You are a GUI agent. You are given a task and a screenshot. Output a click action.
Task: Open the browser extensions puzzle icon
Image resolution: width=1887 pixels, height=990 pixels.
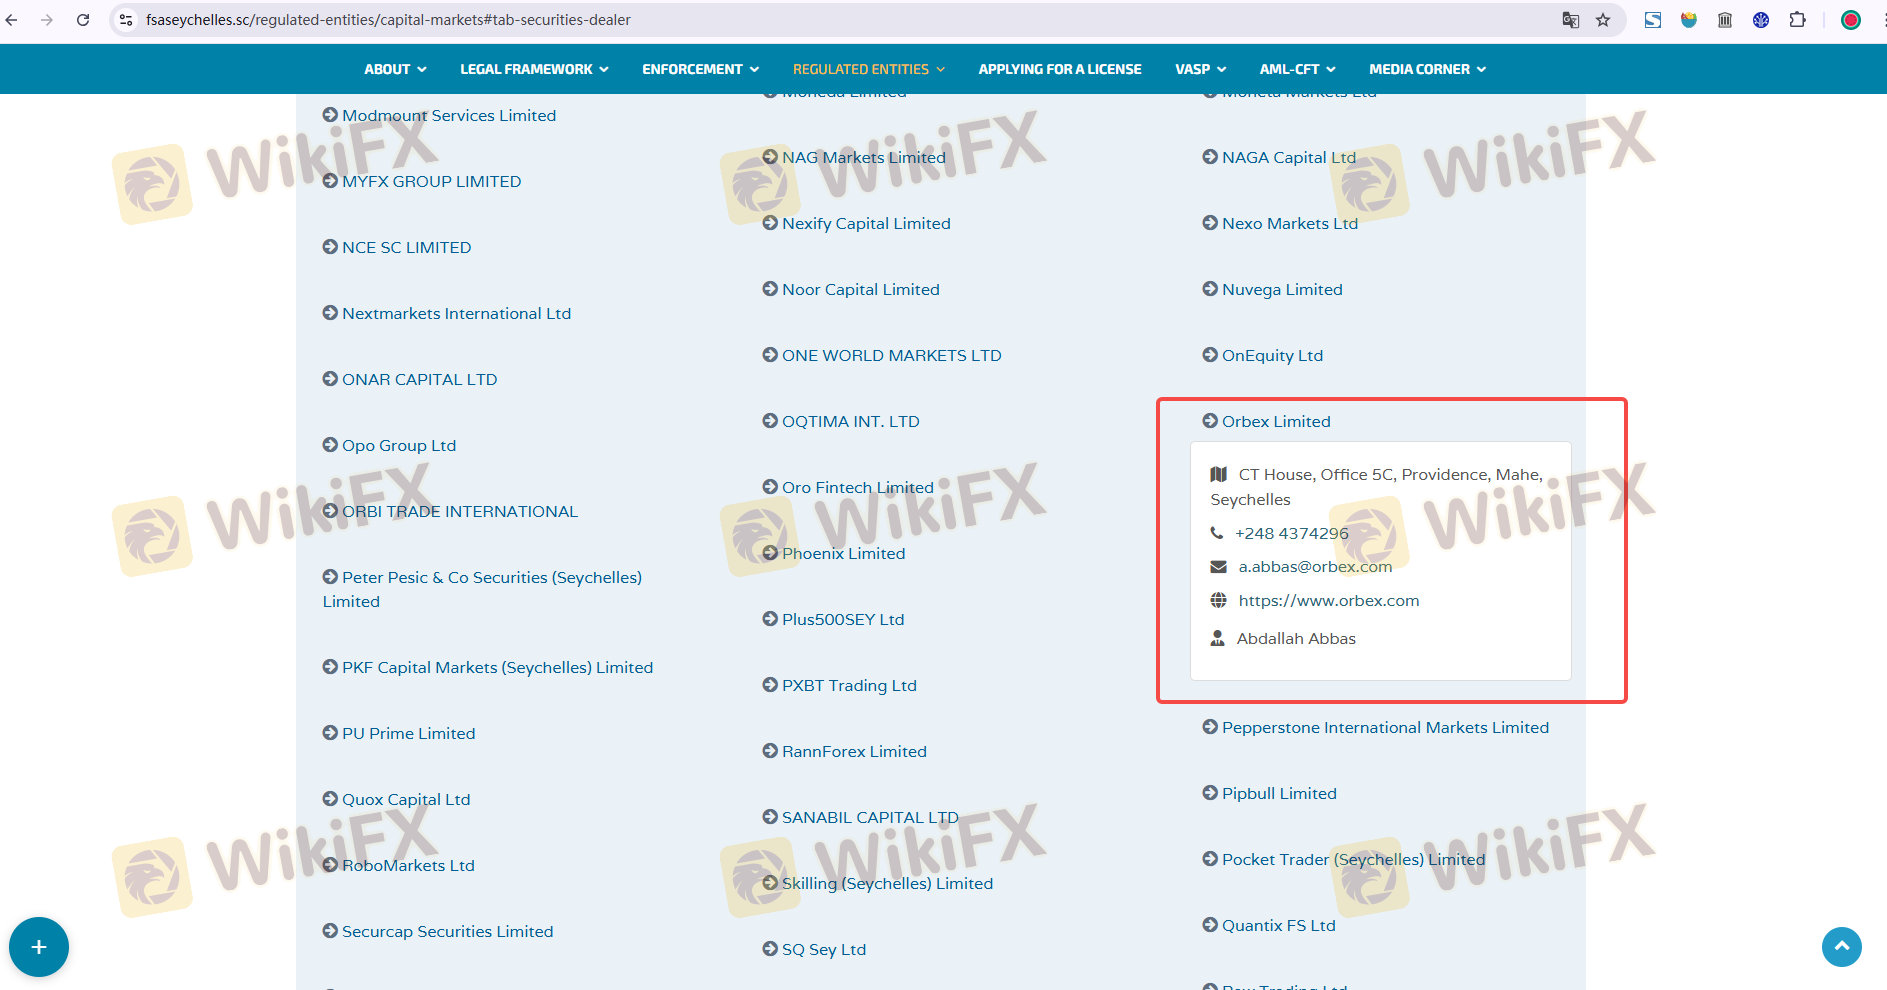click(x=1797, y=20)
